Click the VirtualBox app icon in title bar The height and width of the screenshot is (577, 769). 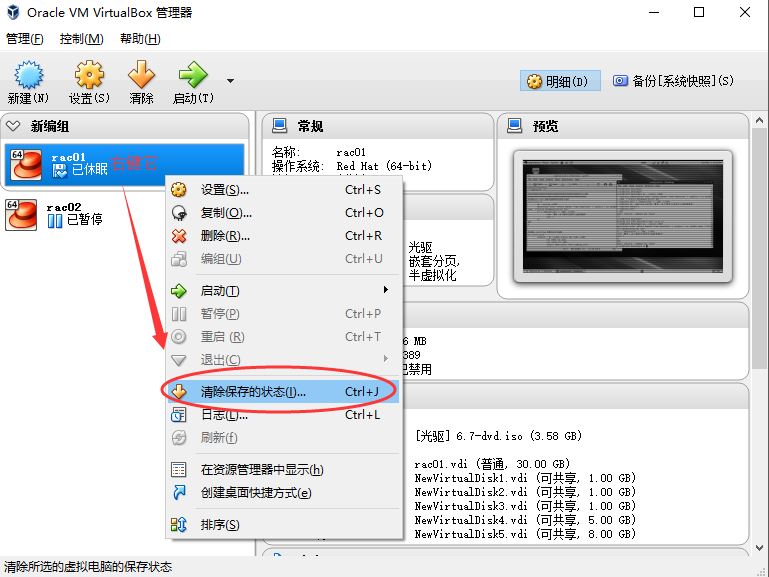coord(13,12)
